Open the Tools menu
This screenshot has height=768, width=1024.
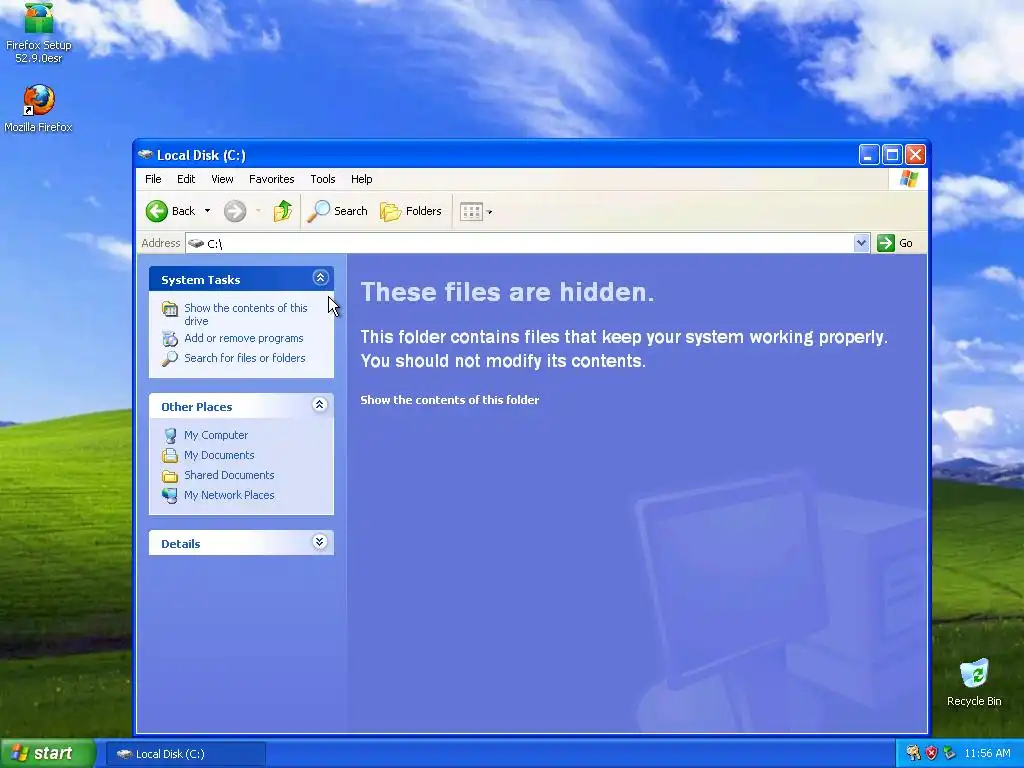pos(323,179)
